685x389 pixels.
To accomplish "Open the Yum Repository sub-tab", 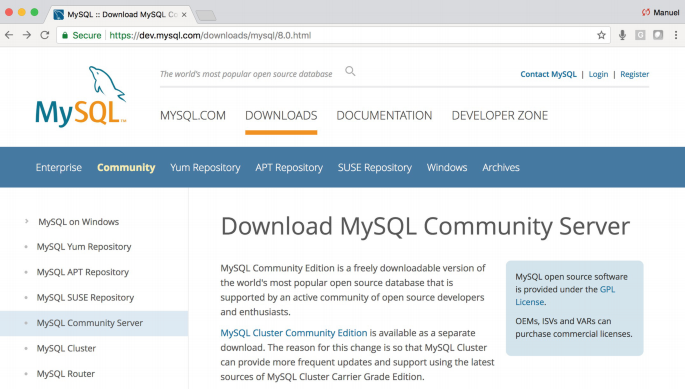I will 205,167.
